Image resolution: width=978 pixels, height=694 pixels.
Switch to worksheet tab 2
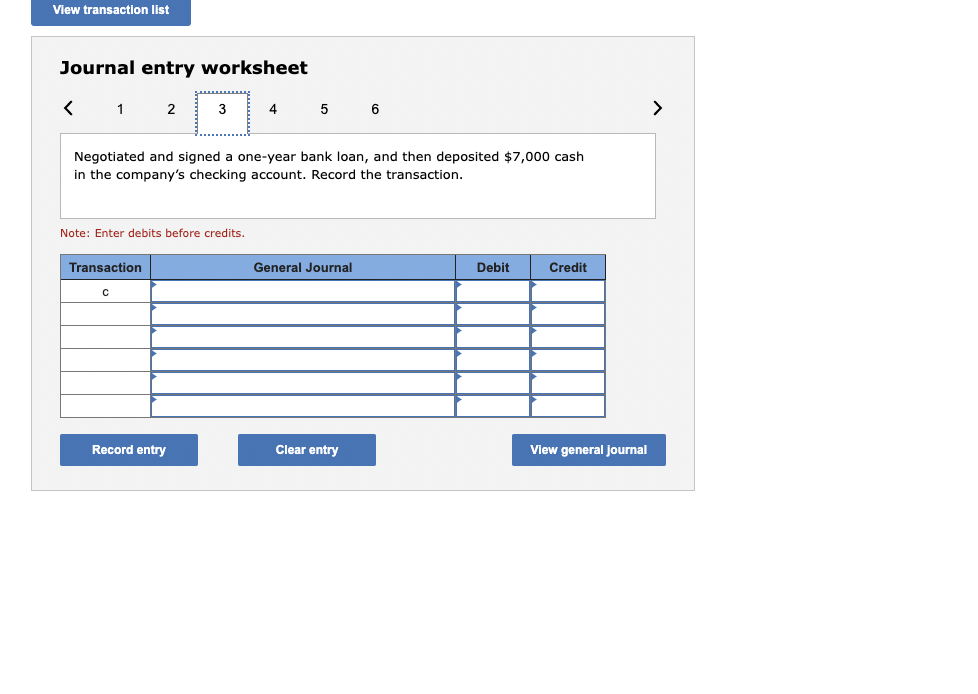pos(172,110)
